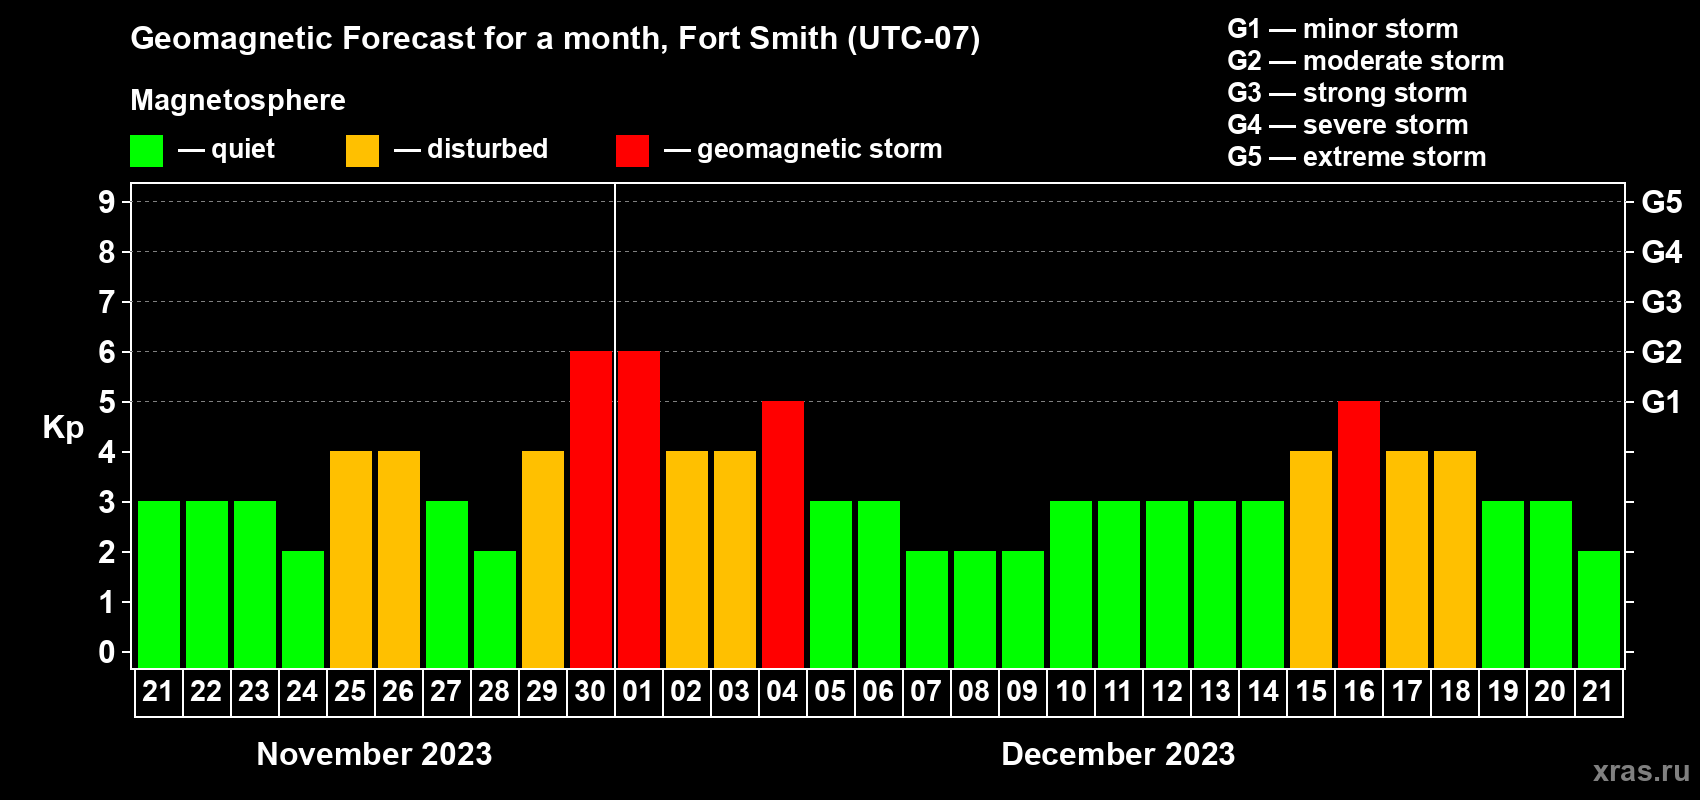Click the 'G3 — strong storm' legend entry

pos(1348,93)
